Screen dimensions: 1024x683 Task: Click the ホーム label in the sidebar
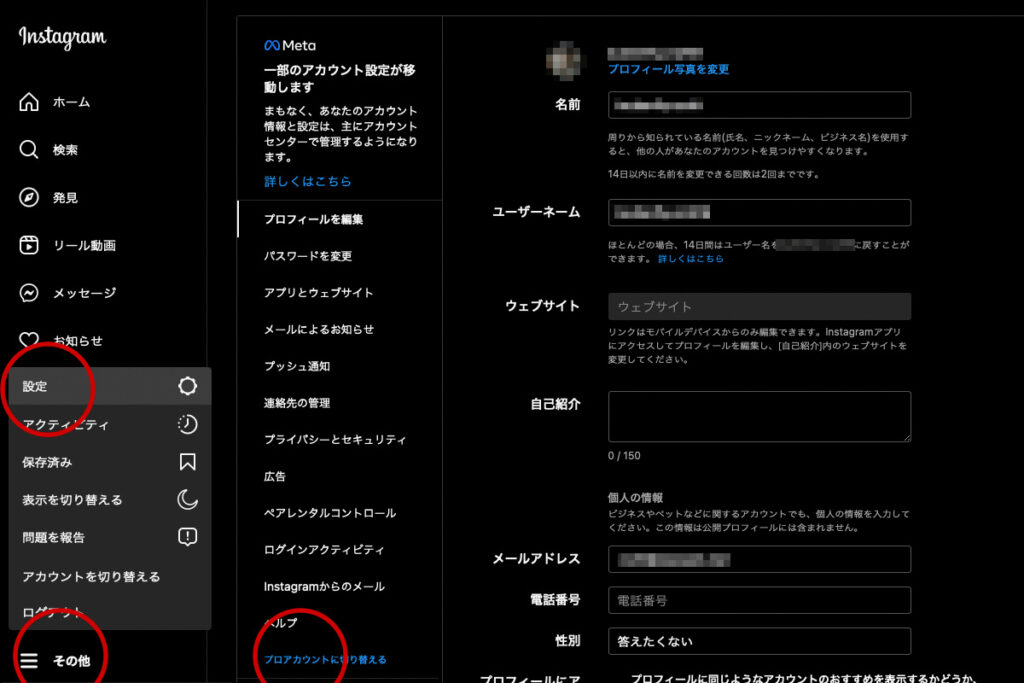click(x=71, y=103)
